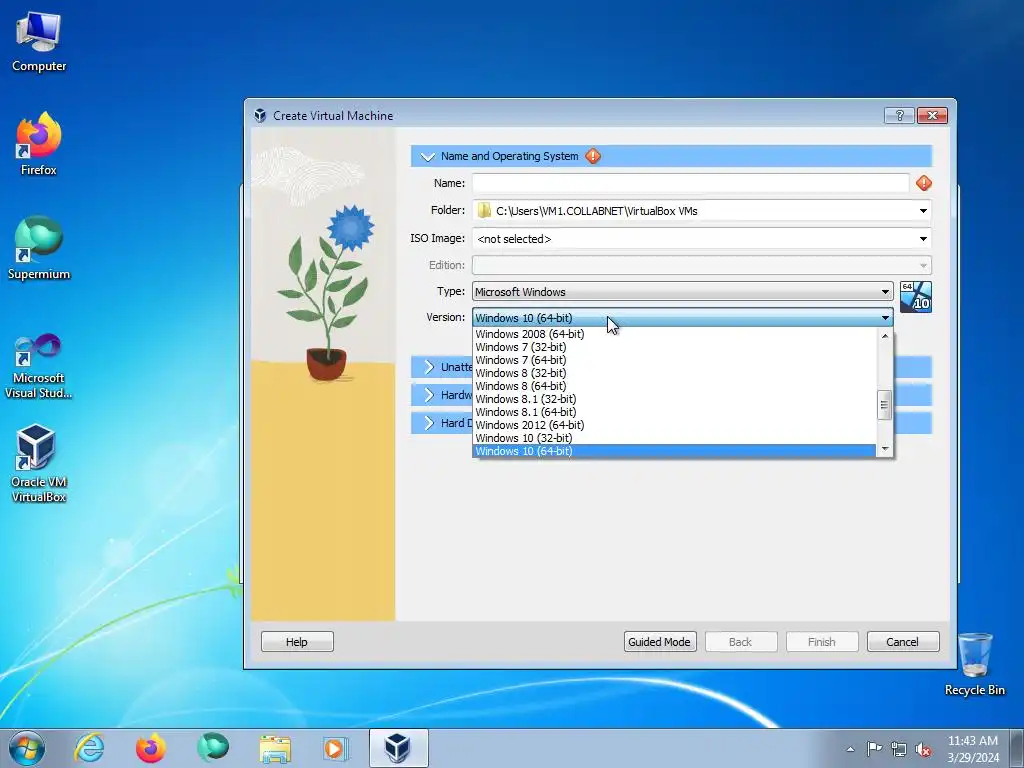Choose Windows 7 (32-bit) from the list
The image size is (1024, 768).
pos(674,347)
